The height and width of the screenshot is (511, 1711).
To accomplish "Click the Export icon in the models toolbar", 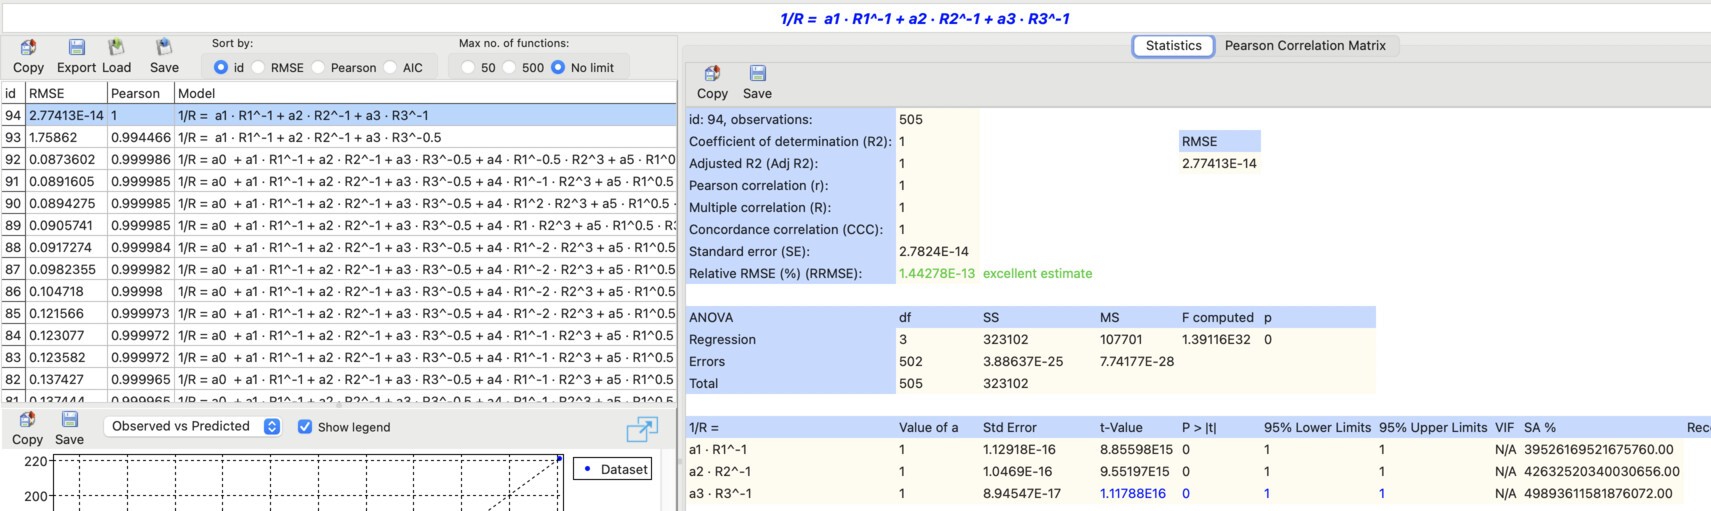I will pyautogui.click(x=76, y=48).
